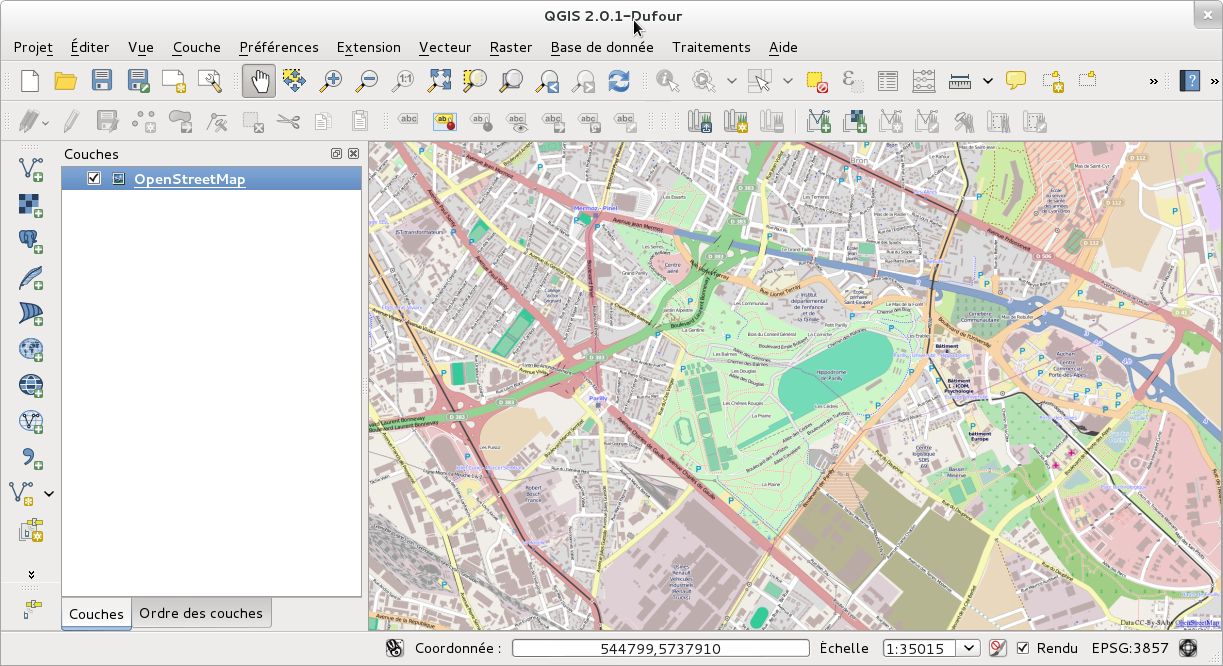Select the Measure line ruler tool
Image resolution: width=1223 pixels, height=666 pixels.
(x=960, y=81)
